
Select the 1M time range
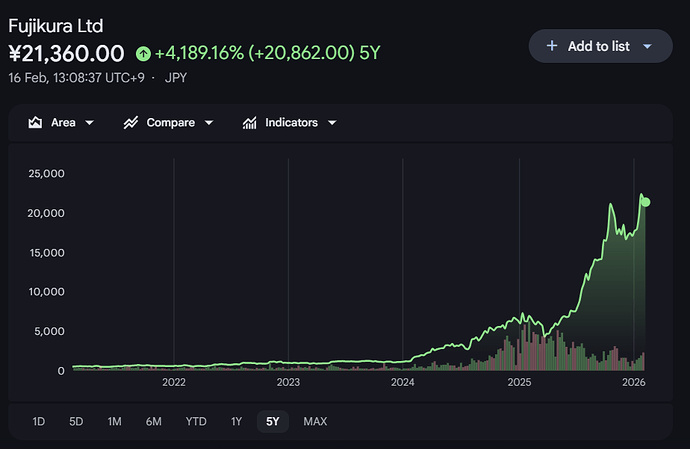(114, 421)
